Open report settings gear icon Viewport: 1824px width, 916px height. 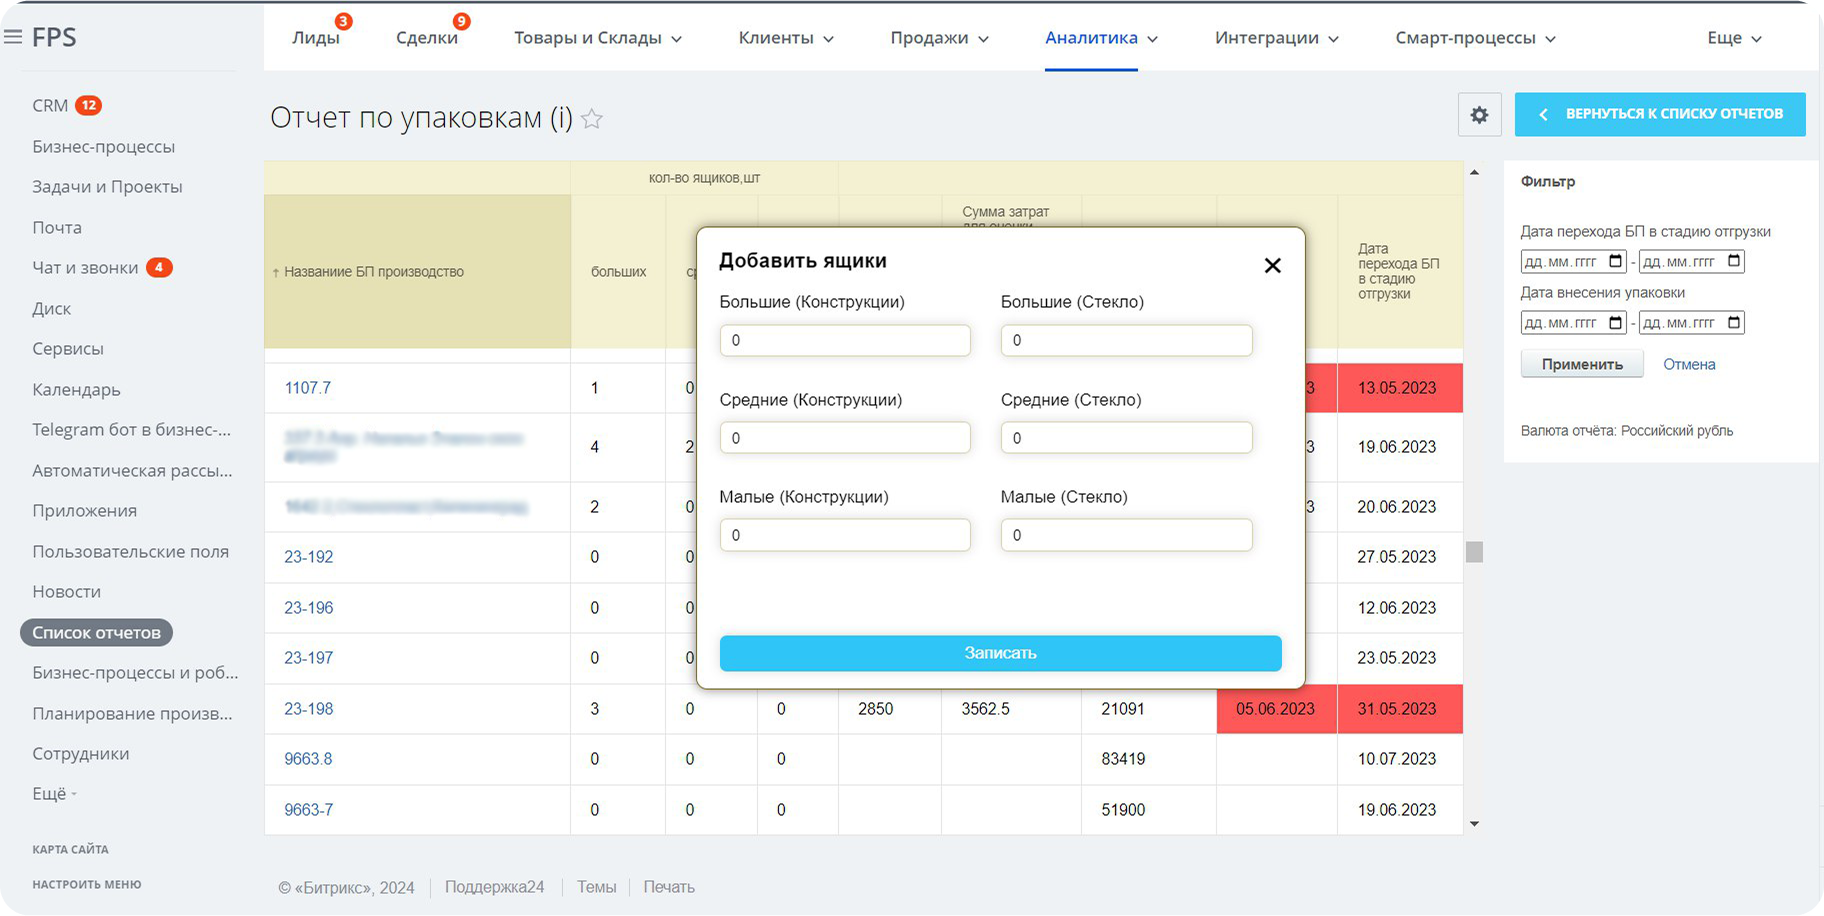pos(1479,115)
